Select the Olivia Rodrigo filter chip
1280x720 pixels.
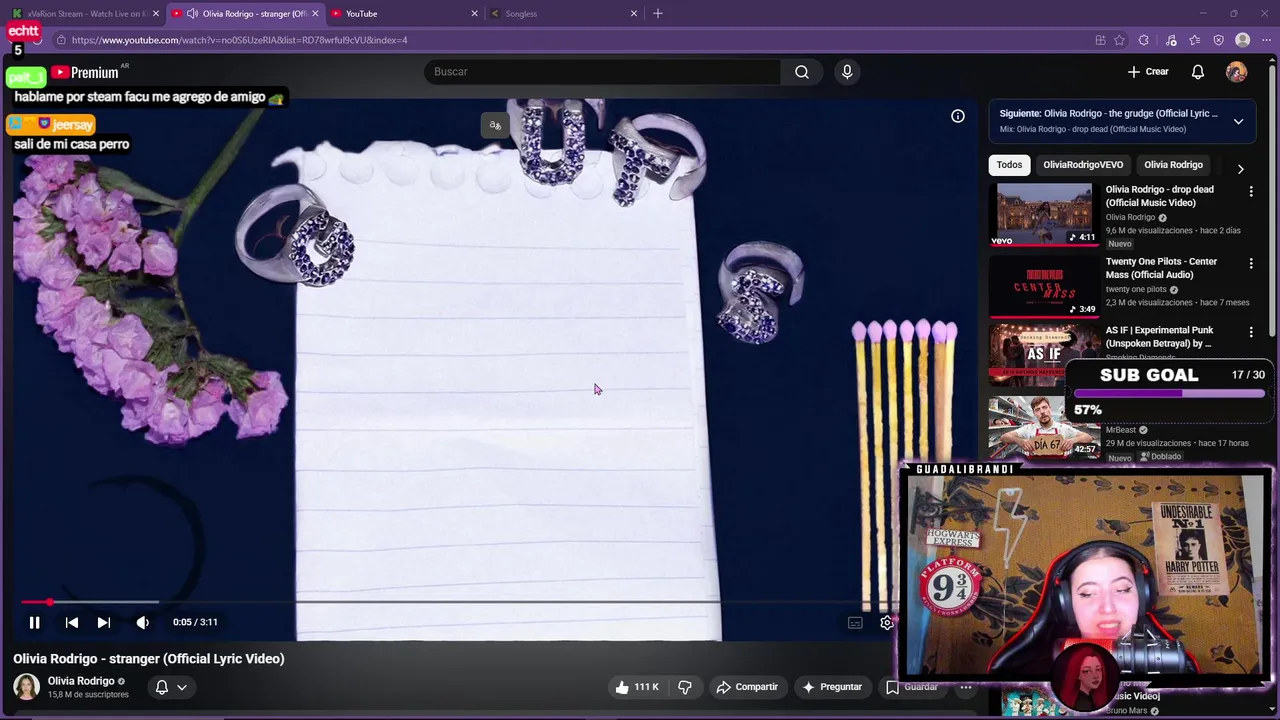point(1173,165)
